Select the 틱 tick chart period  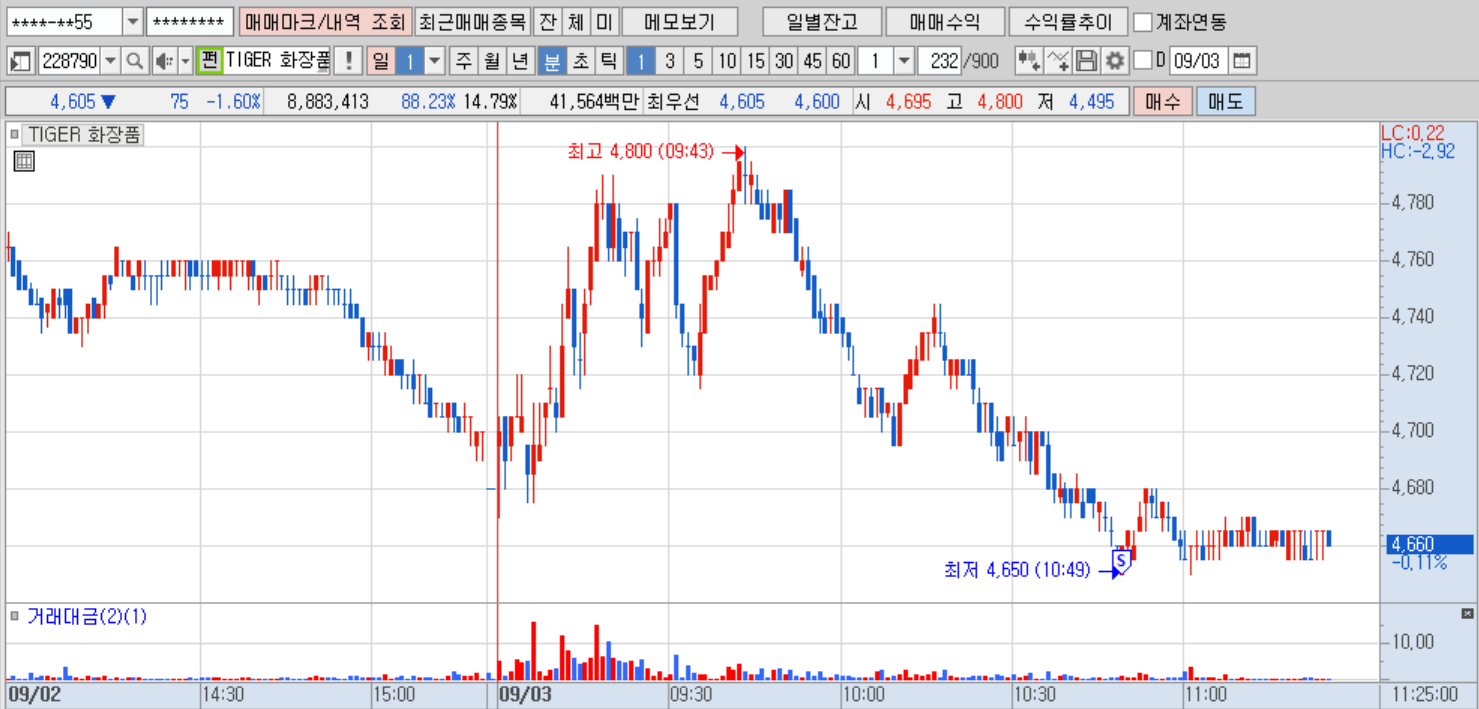pos(608,61)
